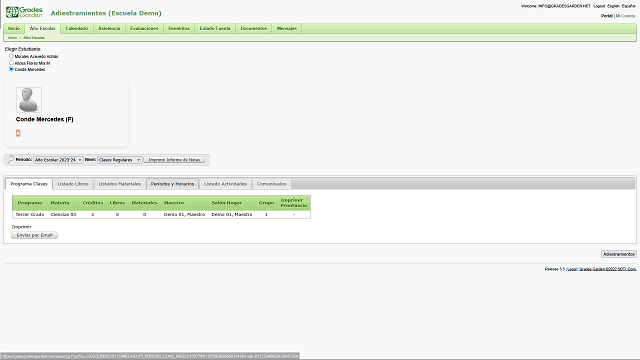Click the student profile avatar picture
640x360 pixels.
pos(29,100)
